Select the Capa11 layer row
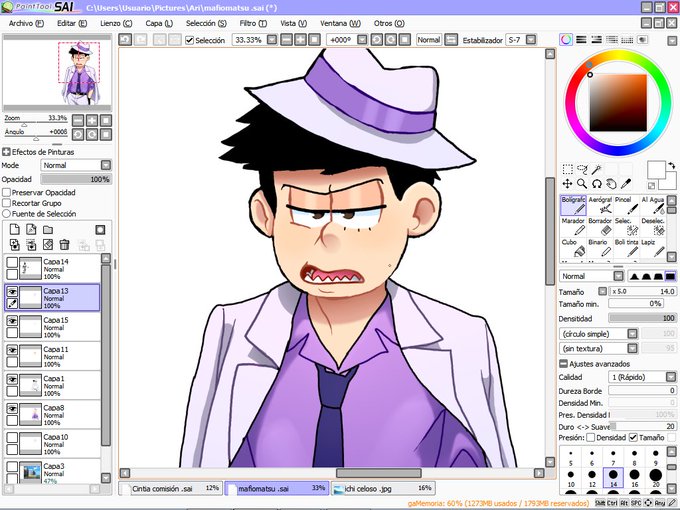 click(52, 356)
